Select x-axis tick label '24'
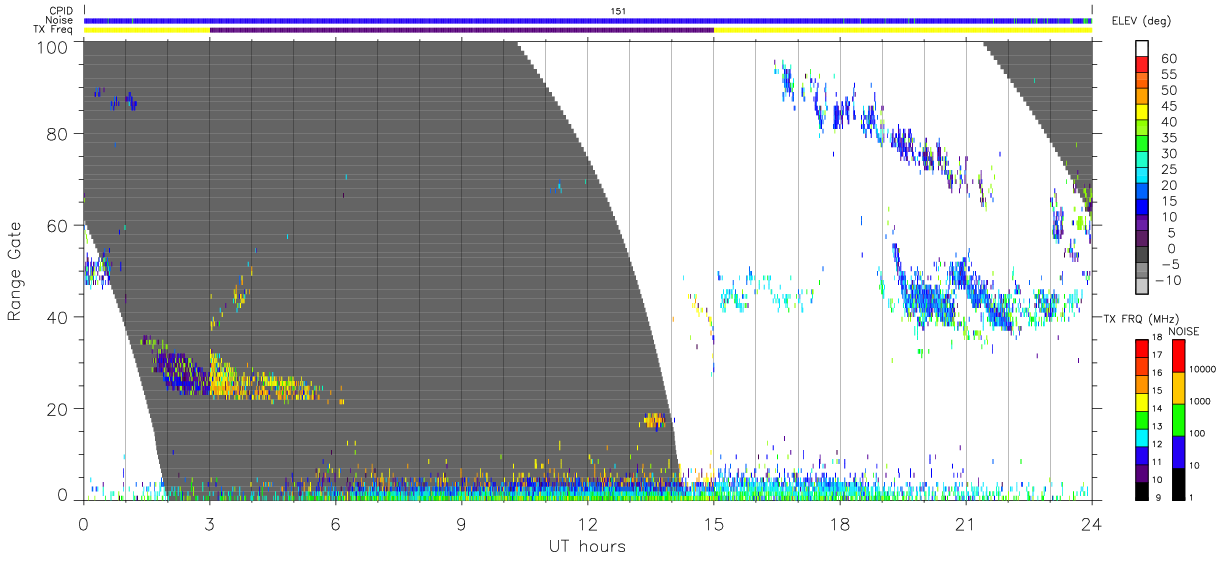 [x=1092, y=523]
